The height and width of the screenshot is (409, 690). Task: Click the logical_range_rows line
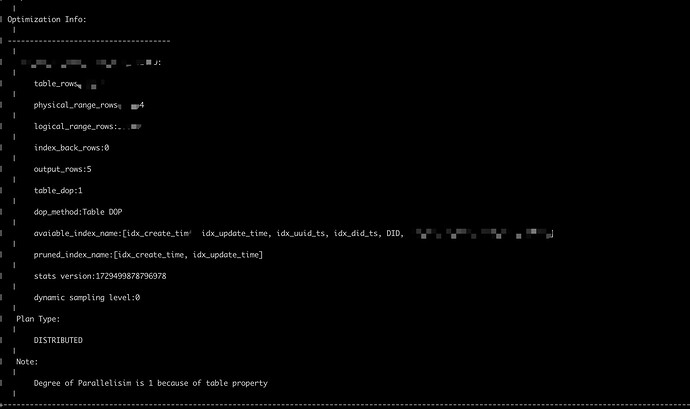pyautogui.click(x=88, y=127)
